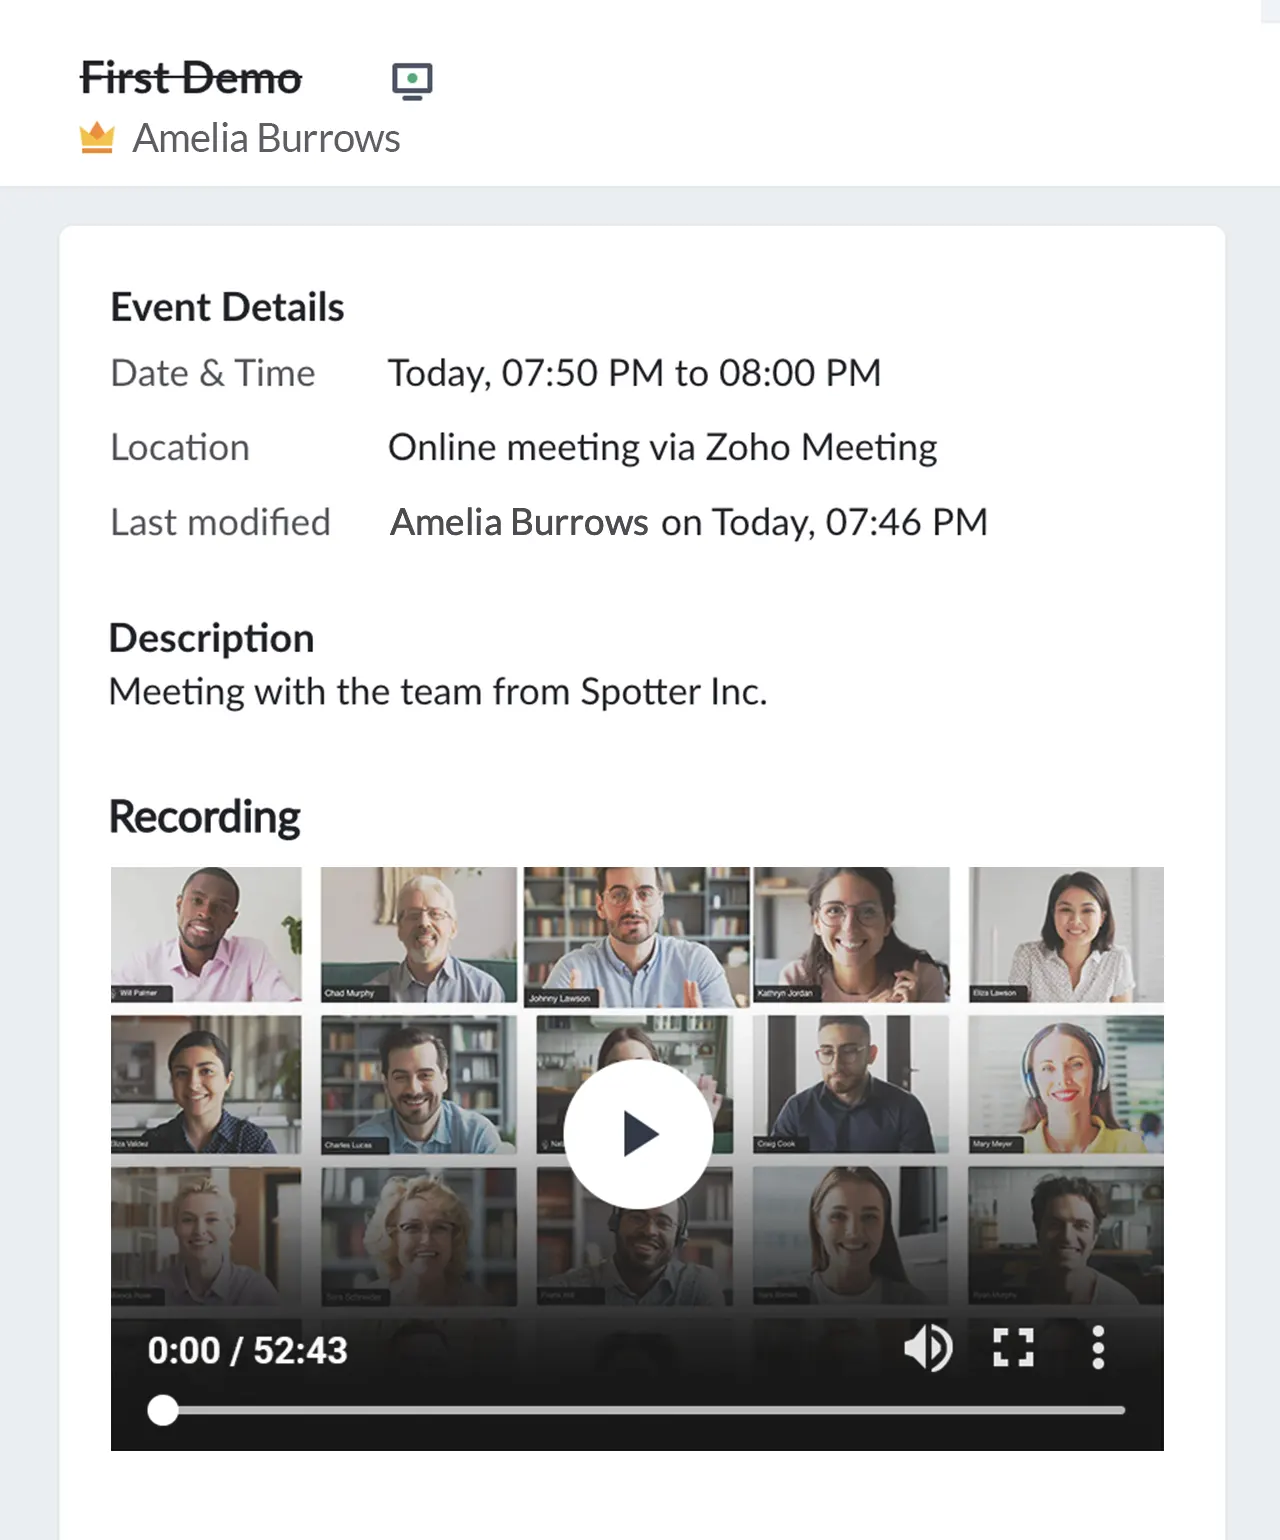Click the Recording section heading
This screenshot has width=1280, height=1540.
pyautogui.click(x=204, y=817)
